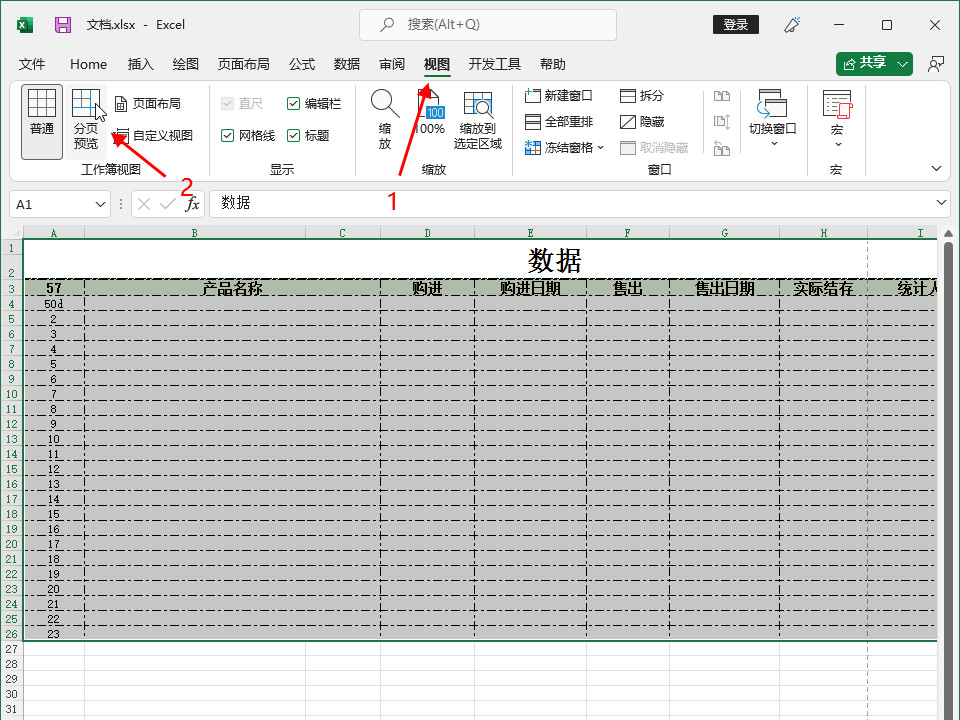Toggle the 网格线 gridlines checkbox

[x=228, y=136]
